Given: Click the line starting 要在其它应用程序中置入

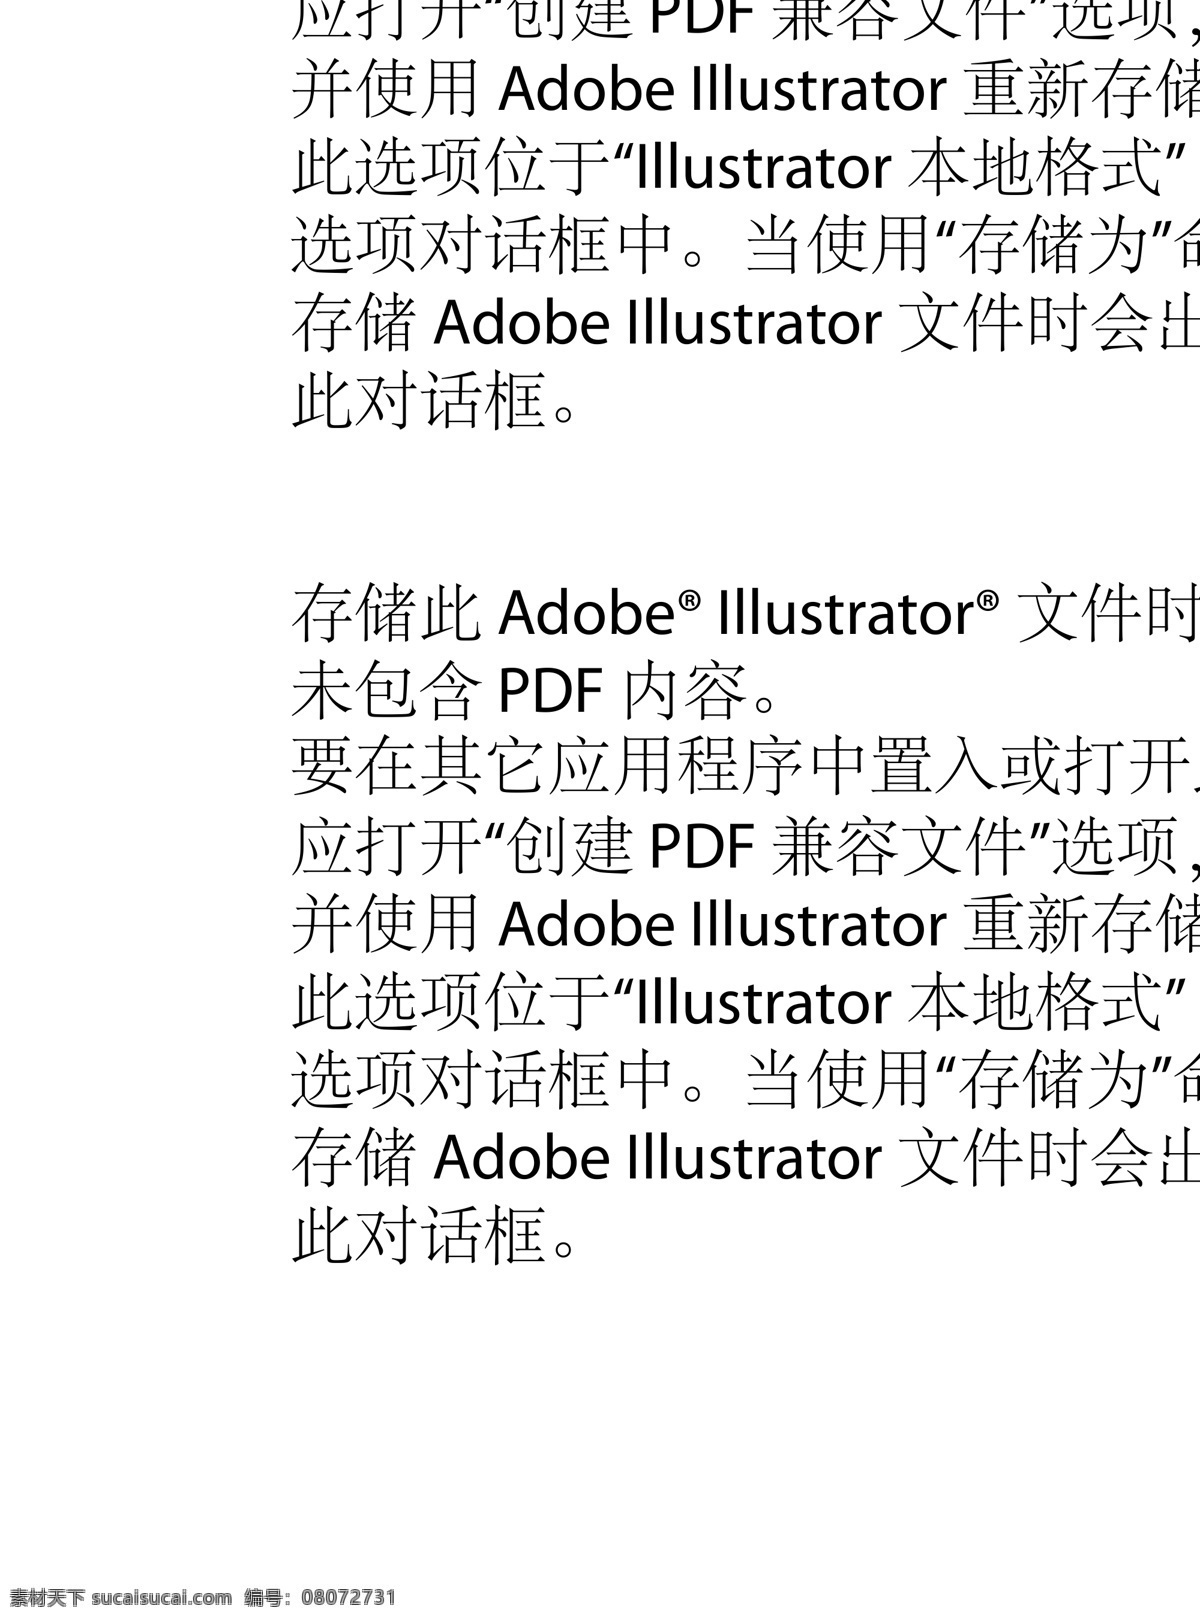Looking at the screenshot, I should [745, 769].
